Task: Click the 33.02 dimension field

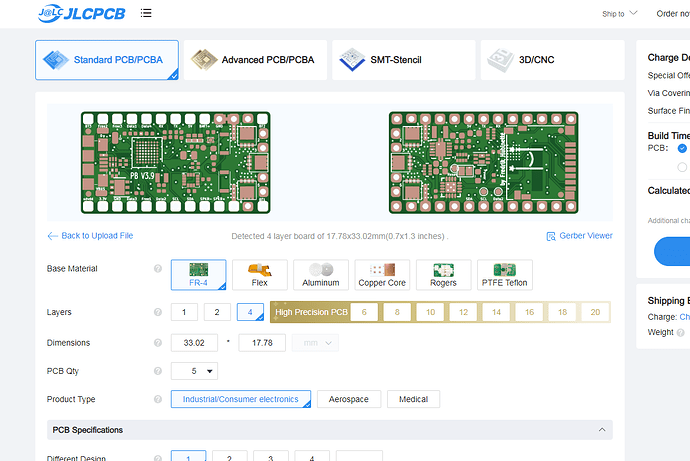Action: pyautogui.click(x=194, y=343)
